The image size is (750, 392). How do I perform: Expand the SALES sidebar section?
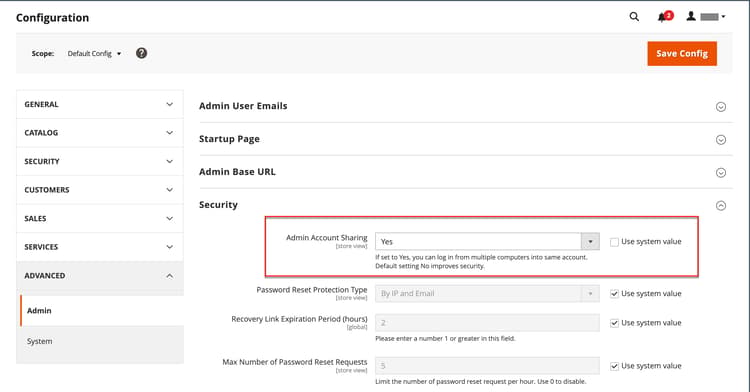tap(99, 218)
